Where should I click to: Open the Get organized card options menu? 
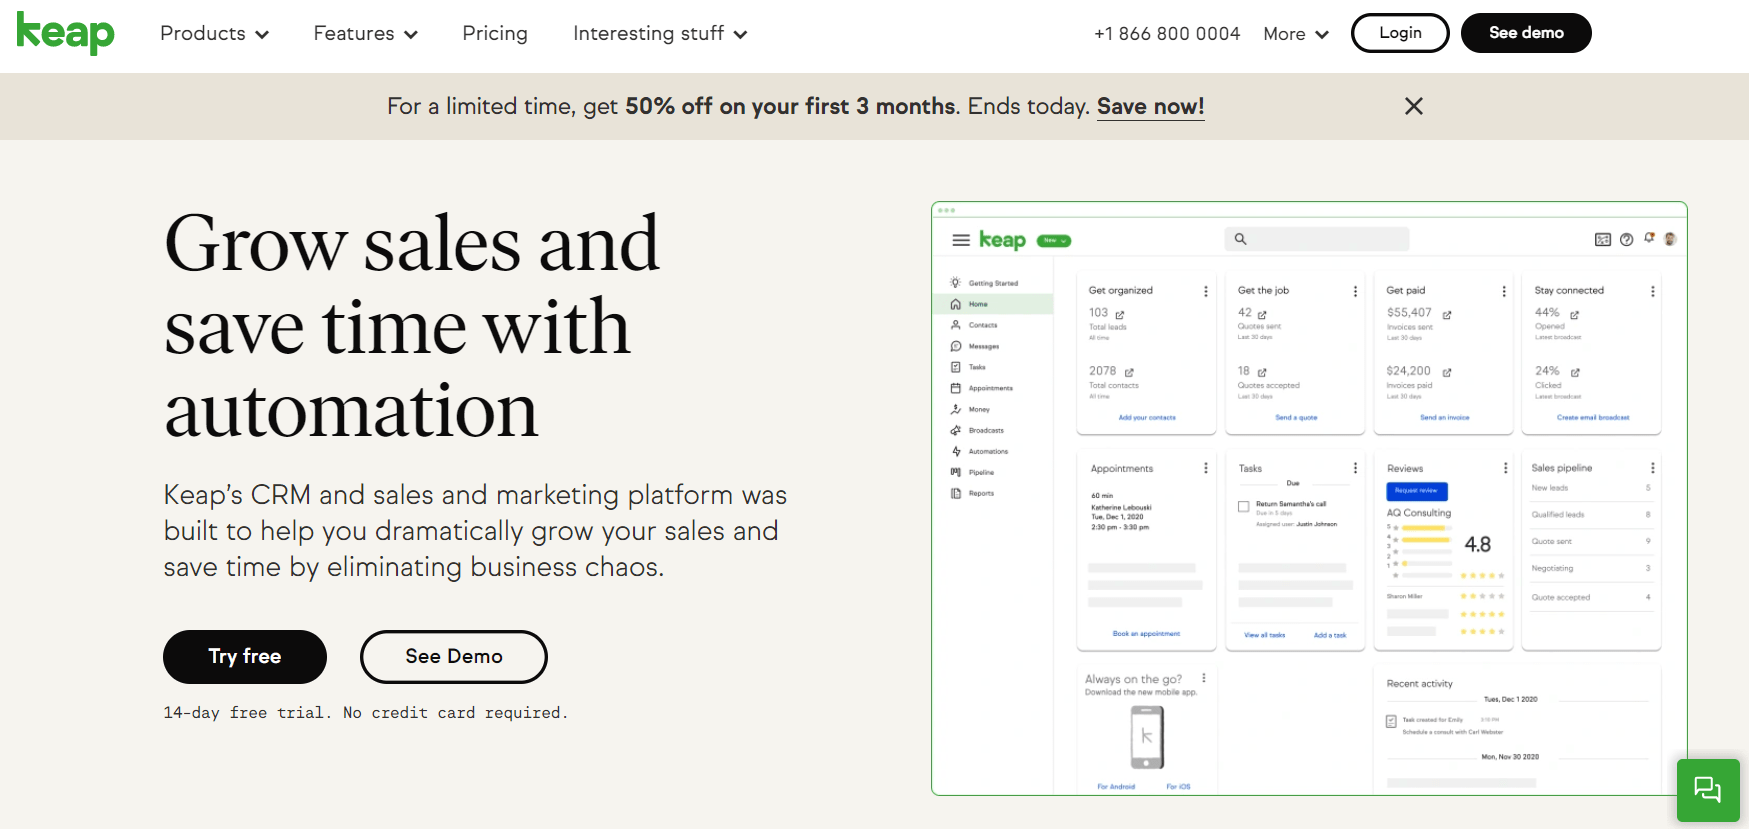(x=1205, y=291)
